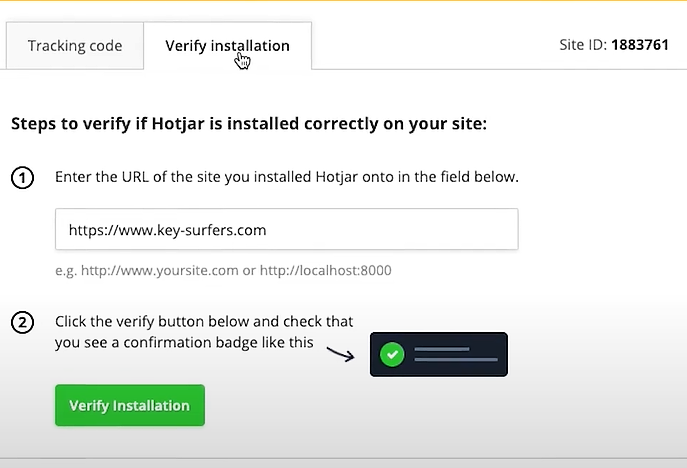The image size is (687, 468).
Task: Click the green Verify Installation button
Action: (x=130, y=405)
